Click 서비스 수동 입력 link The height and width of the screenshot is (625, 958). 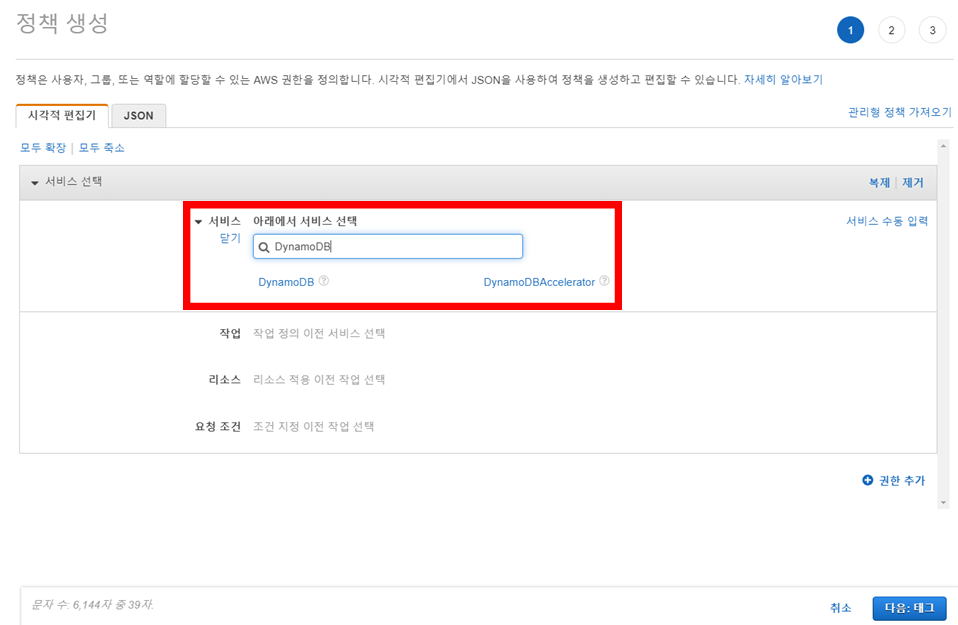[887, 221]
